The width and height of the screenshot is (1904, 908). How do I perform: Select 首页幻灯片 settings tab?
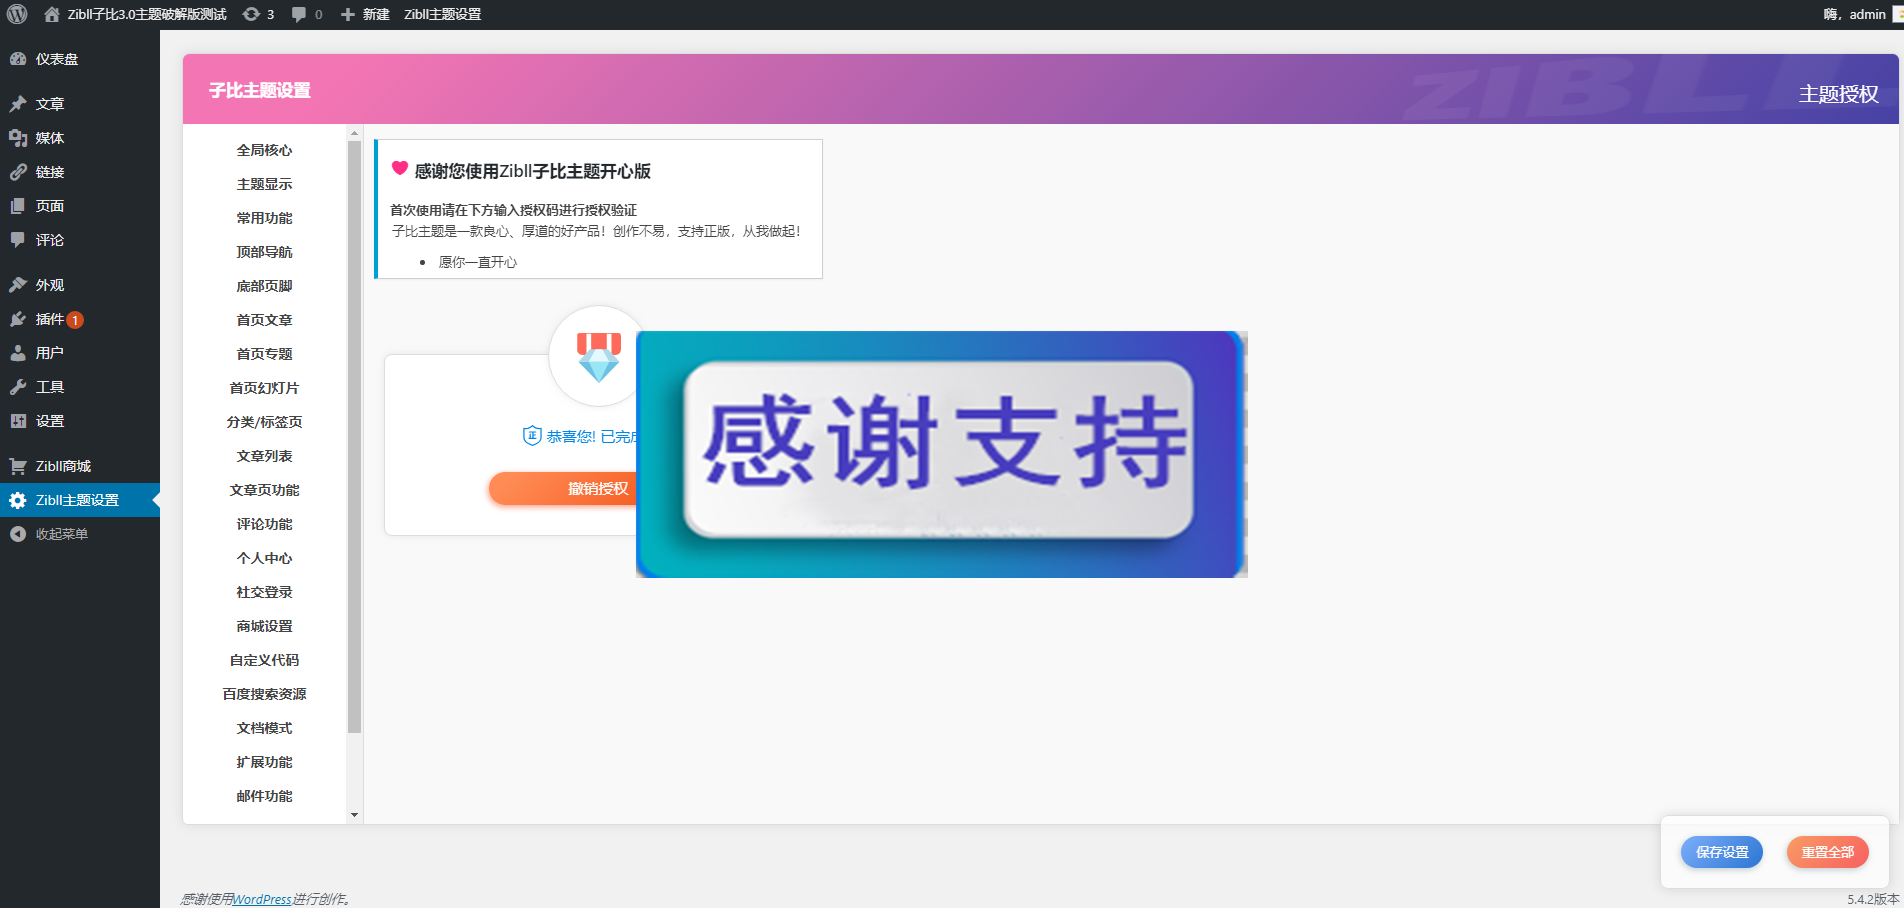[264, 388]
